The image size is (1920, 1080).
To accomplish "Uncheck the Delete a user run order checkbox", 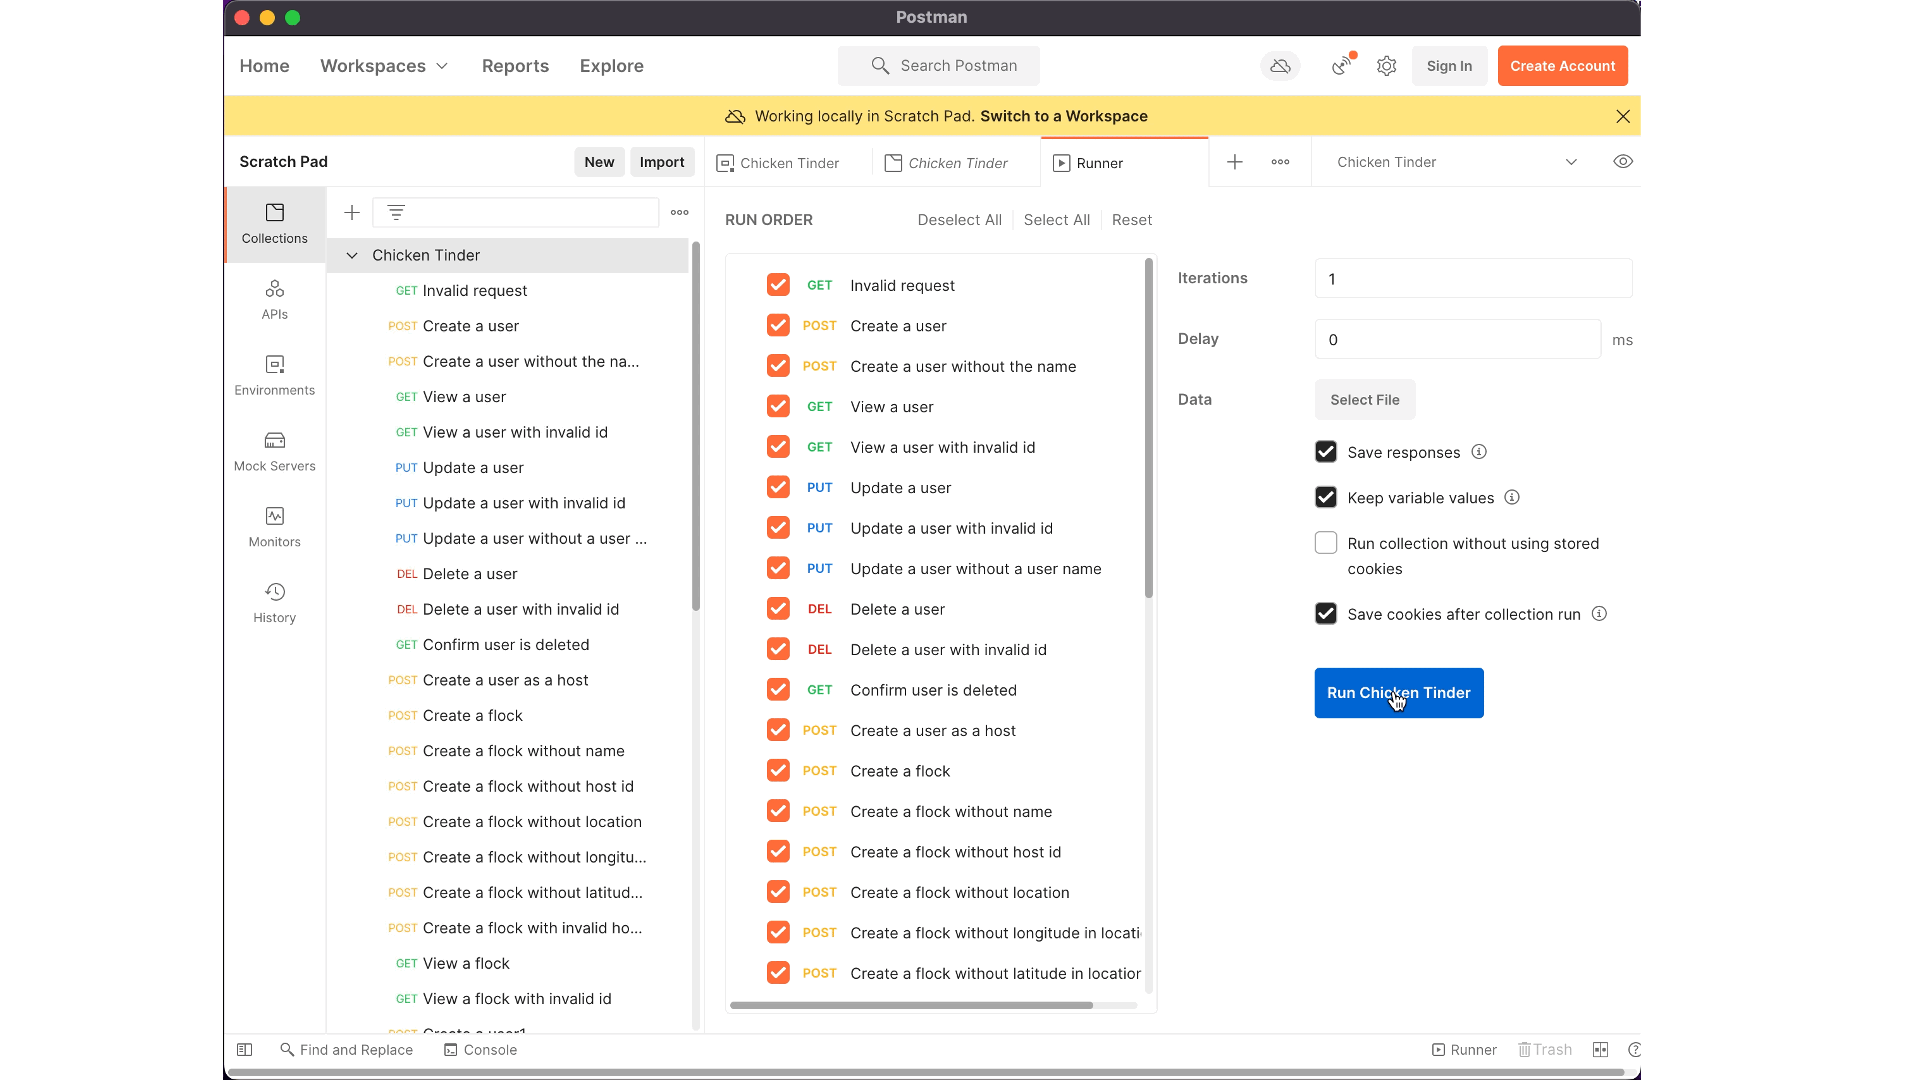I will 778,608.
